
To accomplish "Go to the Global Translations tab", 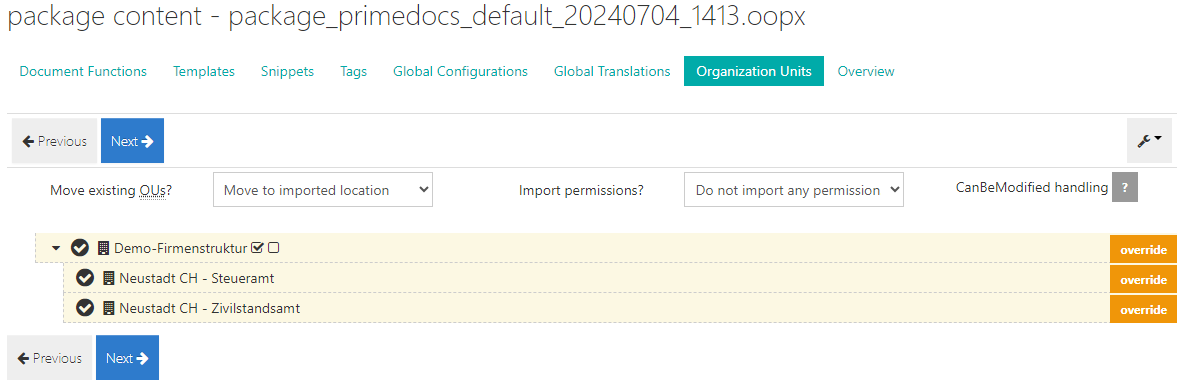I will pos(612,71).
